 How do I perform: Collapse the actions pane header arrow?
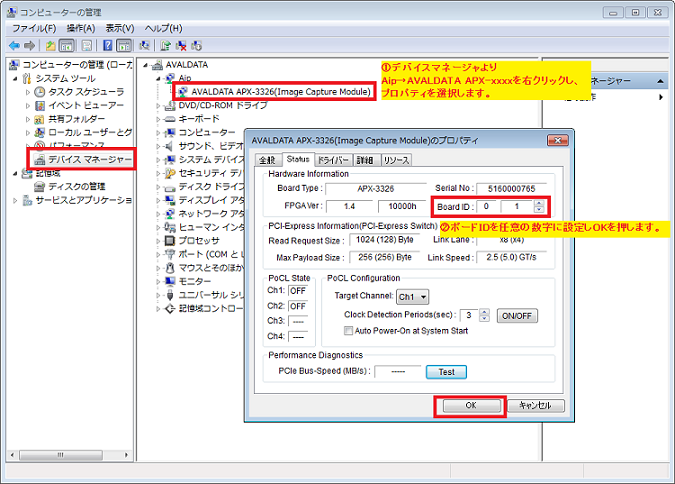click(x=660, y=81)
